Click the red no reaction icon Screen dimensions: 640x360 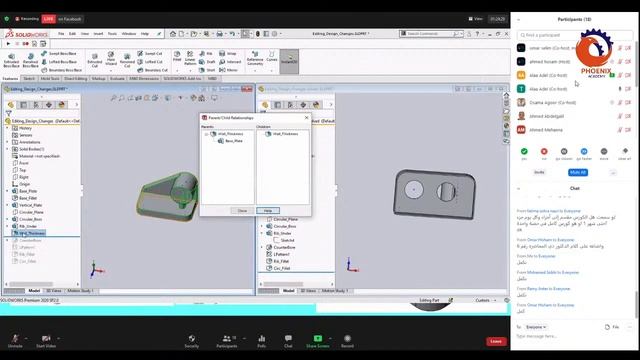[x=544, y=151]
